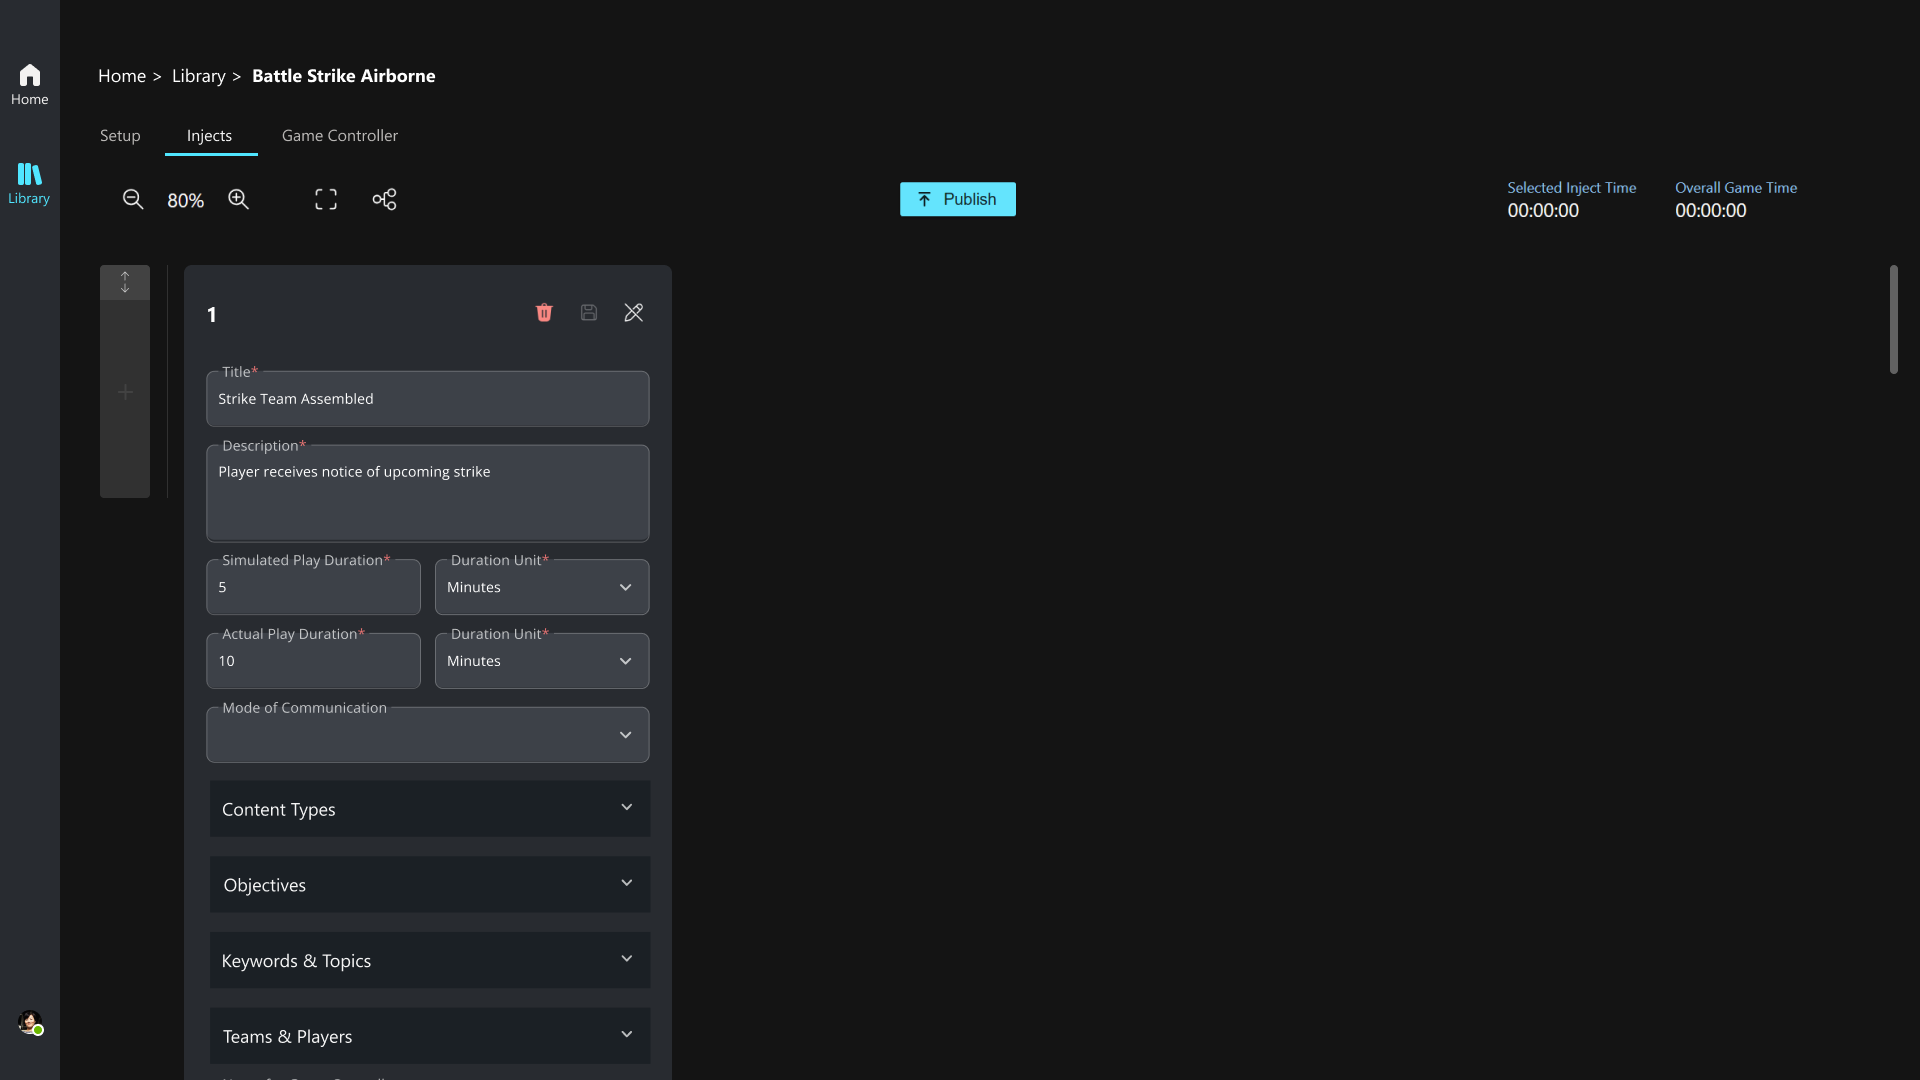
Task: Click the Publish button
Action: click(x=957, y=199)
